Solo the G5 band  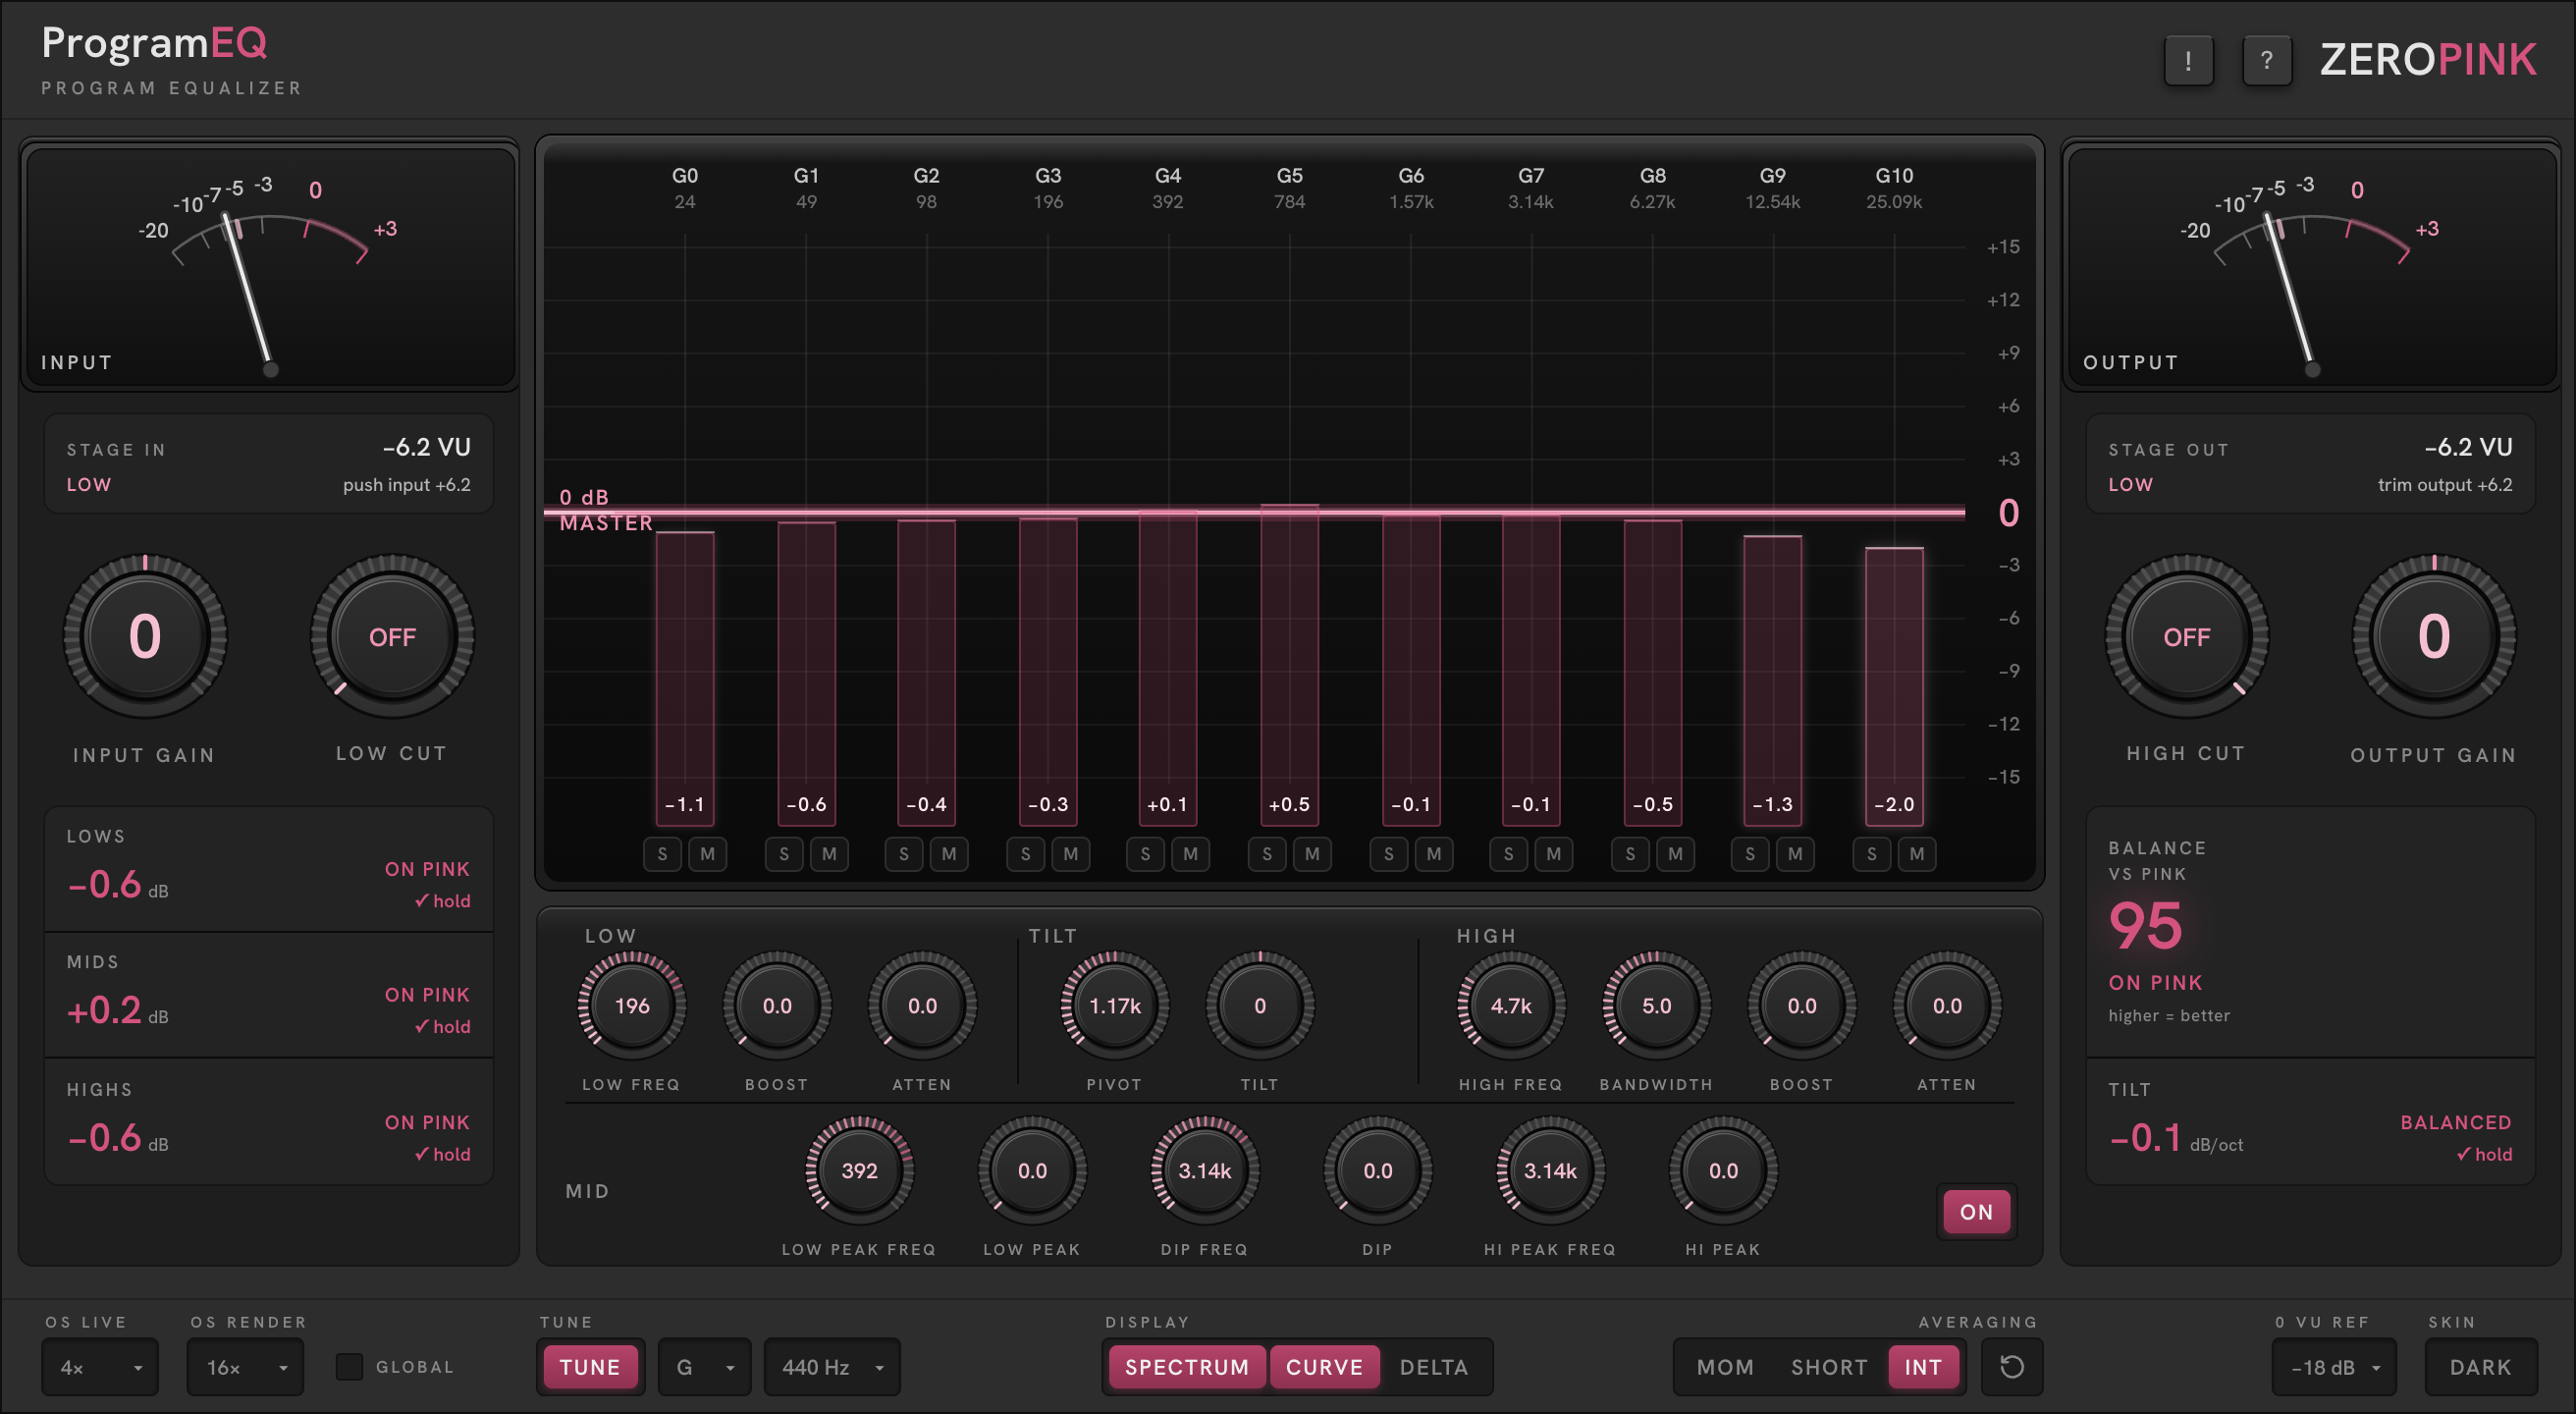pyautogui.click(x=1267, y=854)
